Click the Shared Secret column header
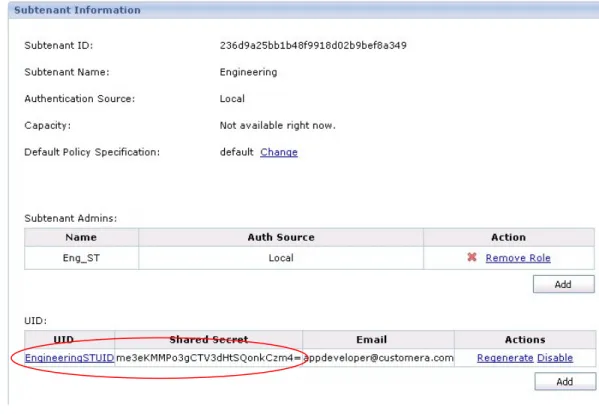 click(209, 340)
